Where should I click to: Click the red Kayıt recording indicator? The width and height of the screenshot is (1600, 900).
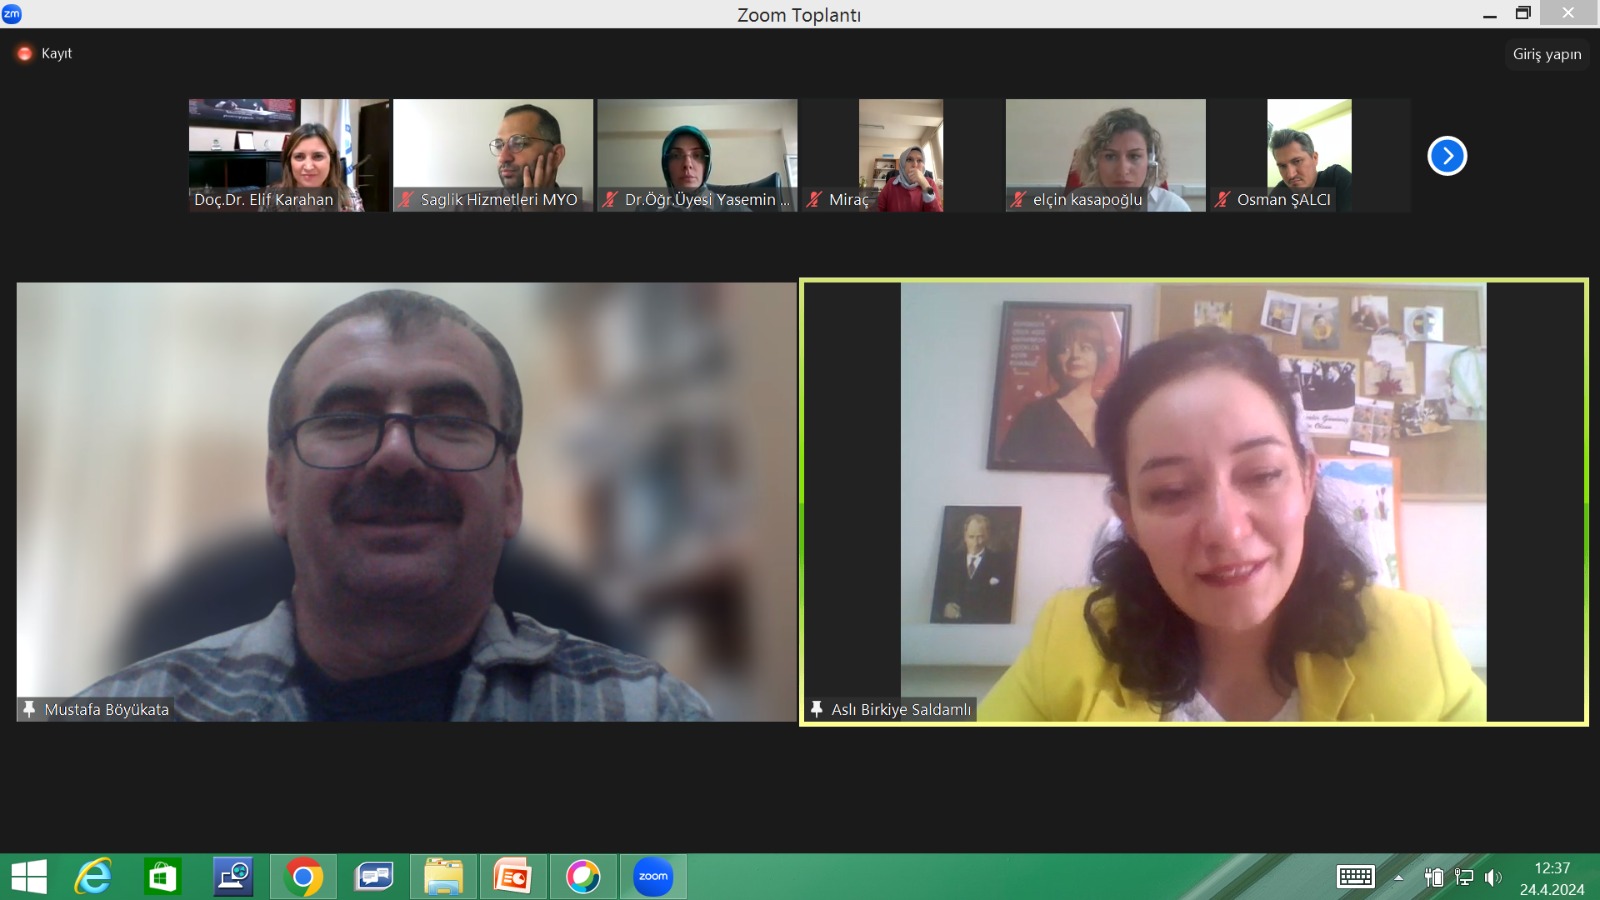[x=25, y=54]
